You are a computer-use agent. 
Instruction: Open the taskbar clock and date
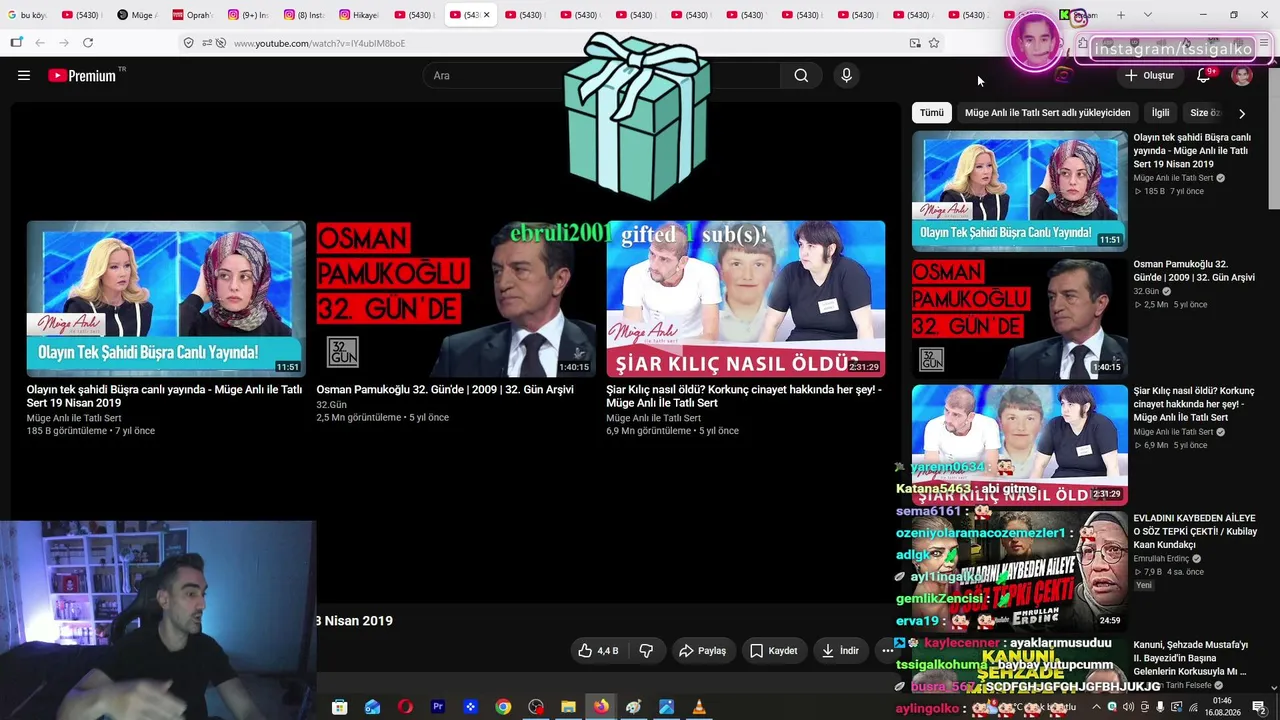coord(1222,707)
